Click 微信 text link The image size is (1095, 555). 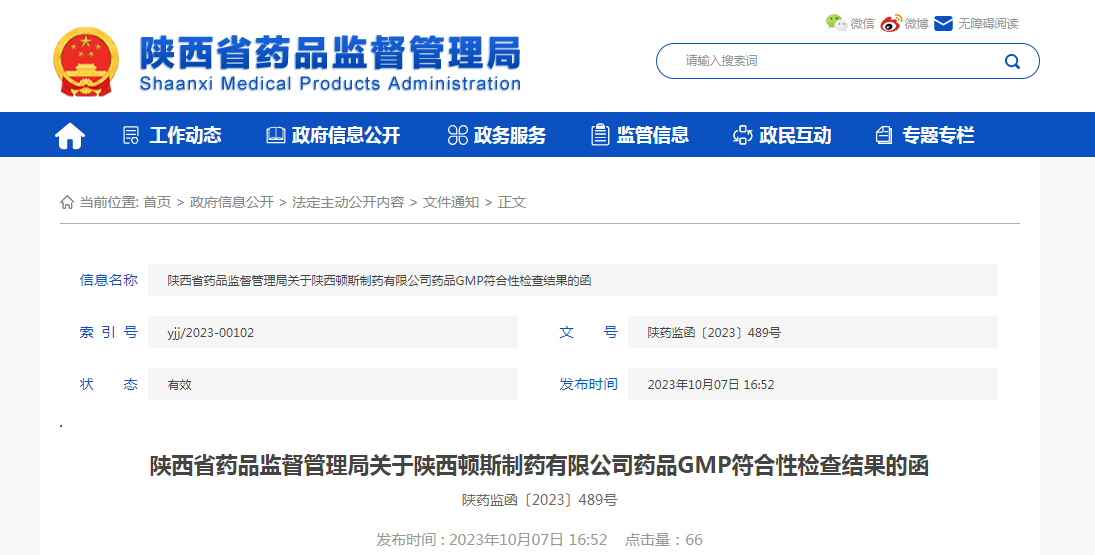[x=862, y=24]
